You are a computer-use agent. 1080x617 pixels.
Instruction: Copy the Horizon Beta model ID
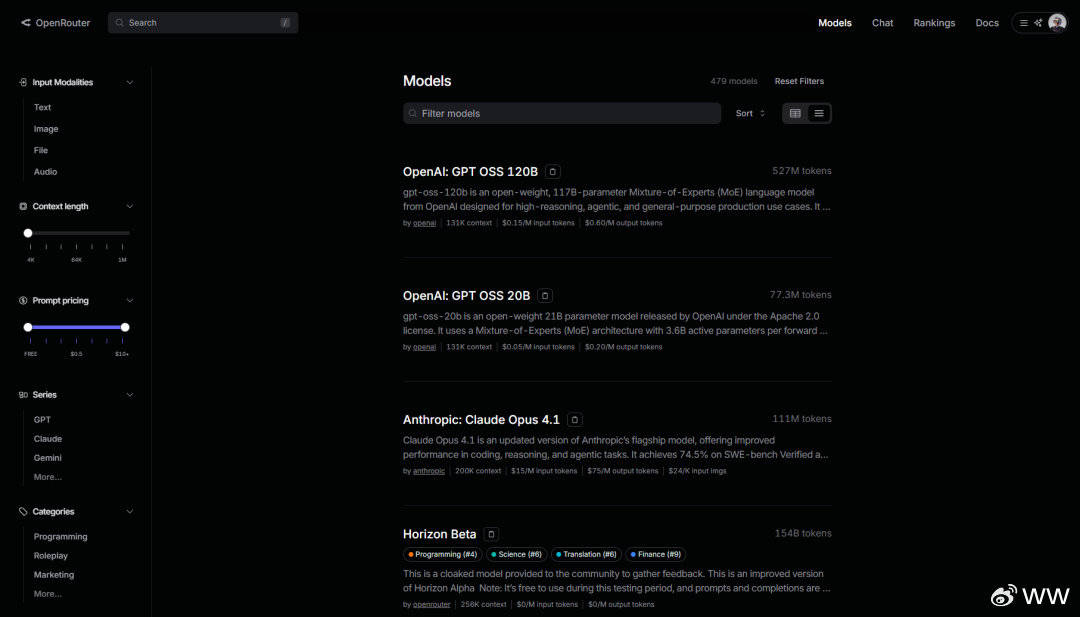point(491,534)
